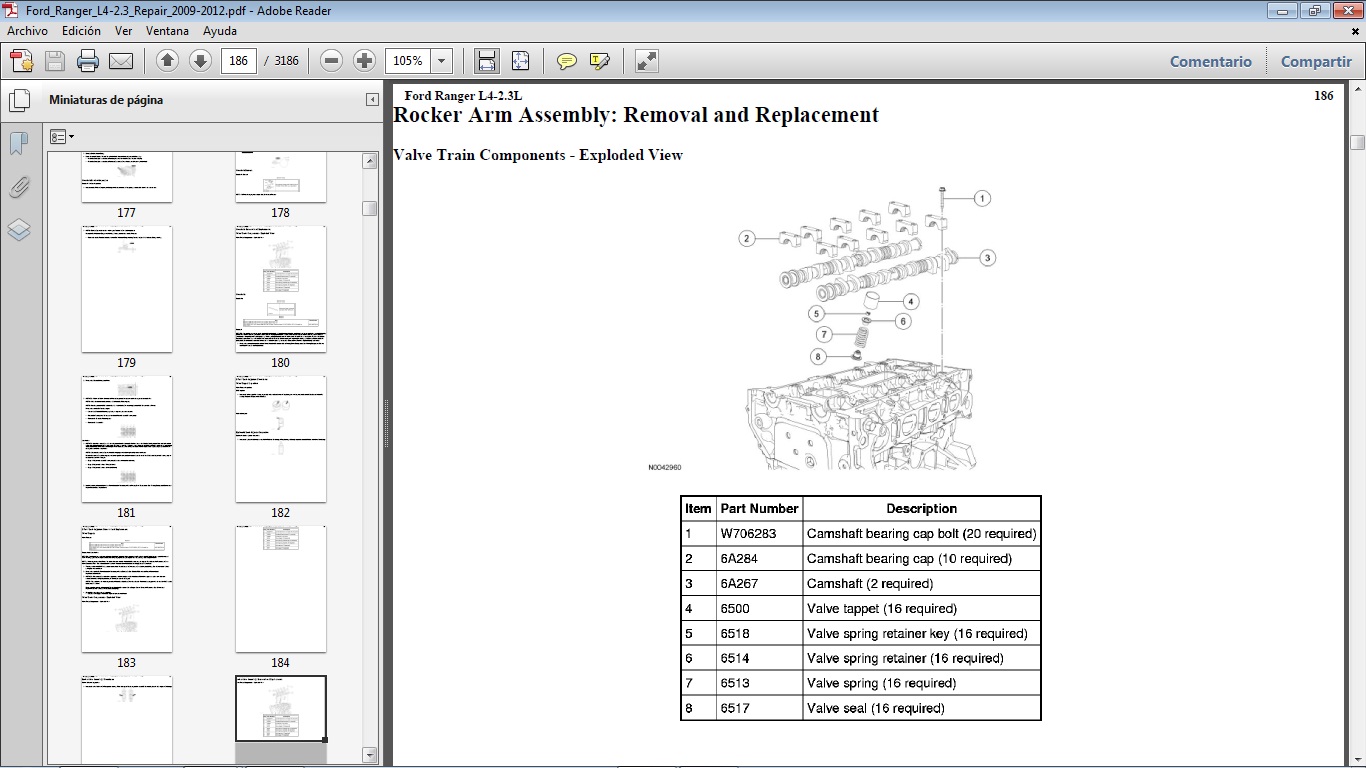Go to next page arrow
Image resolution: width=1366 pixels, height=768 pixels.
point(200,61)
